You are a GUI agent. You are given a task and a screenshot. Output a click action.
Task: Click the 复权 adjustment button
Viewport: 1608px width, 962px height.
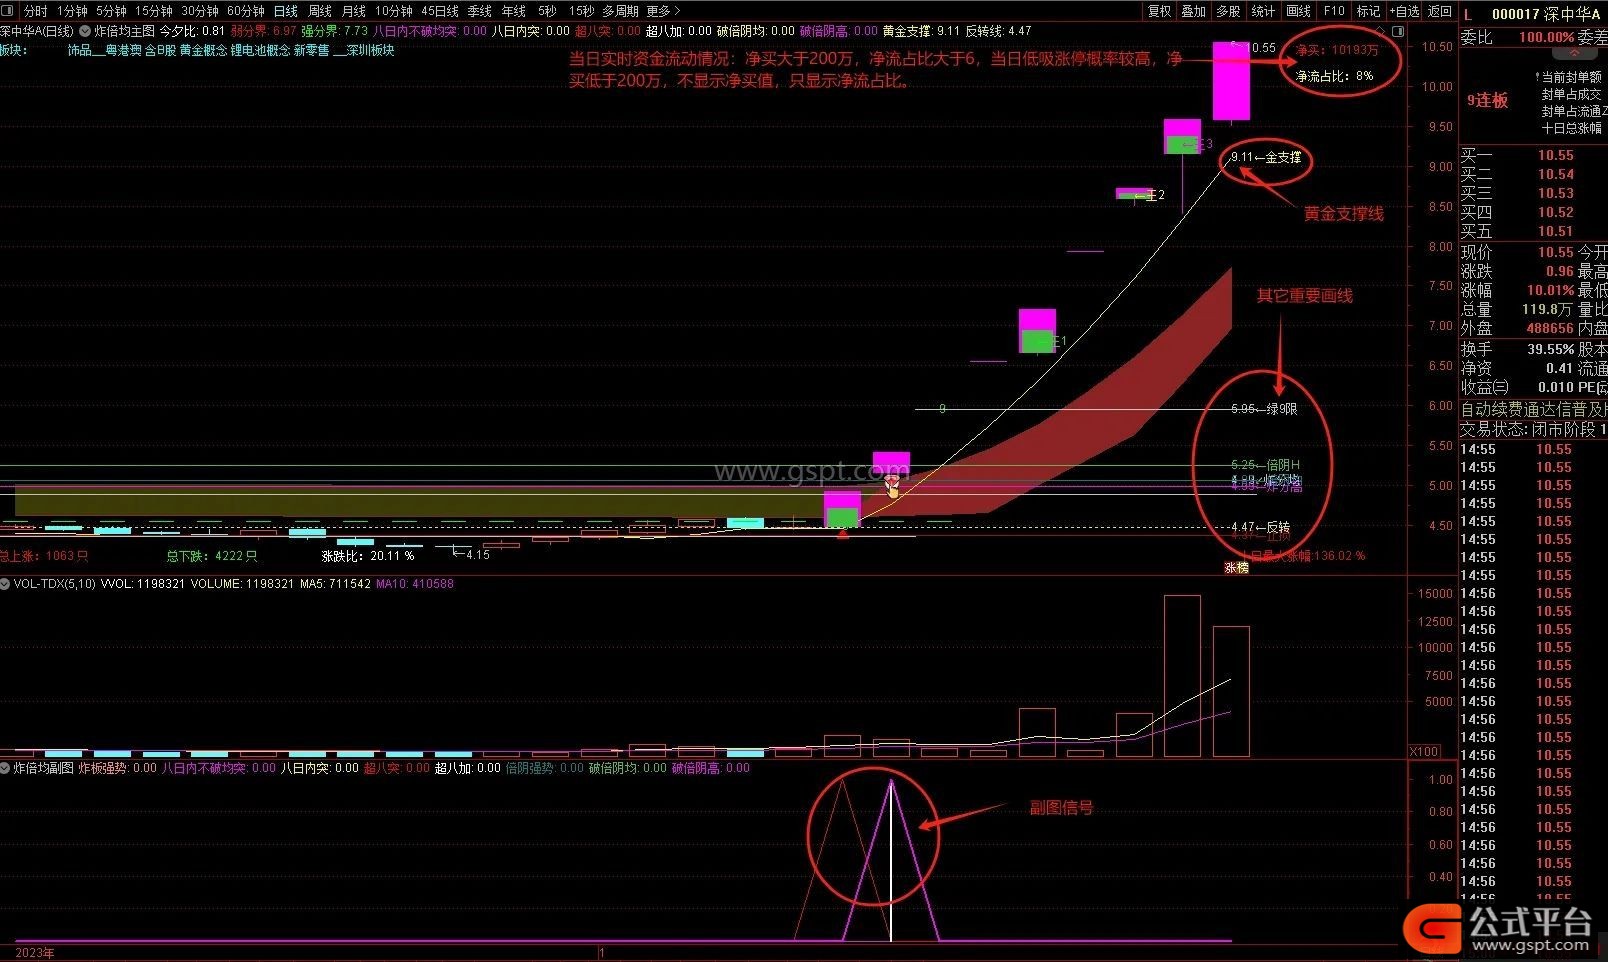(x=1159, y=11)
